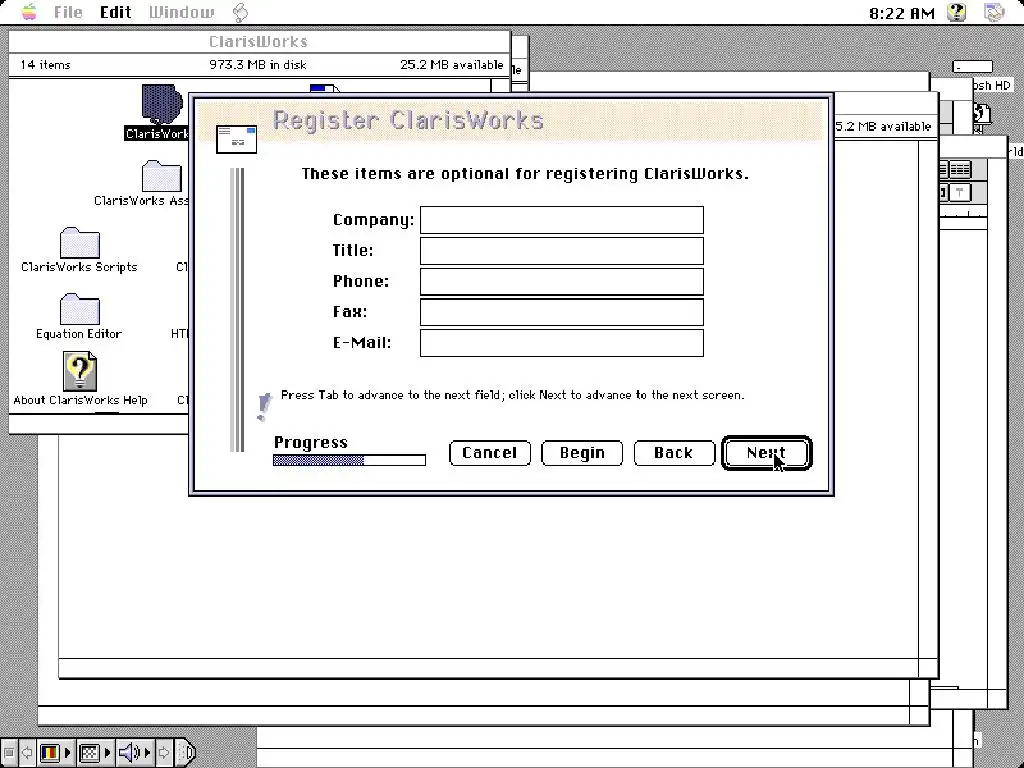Select the About ClarisWorks Help file

[x=80, y=372]
